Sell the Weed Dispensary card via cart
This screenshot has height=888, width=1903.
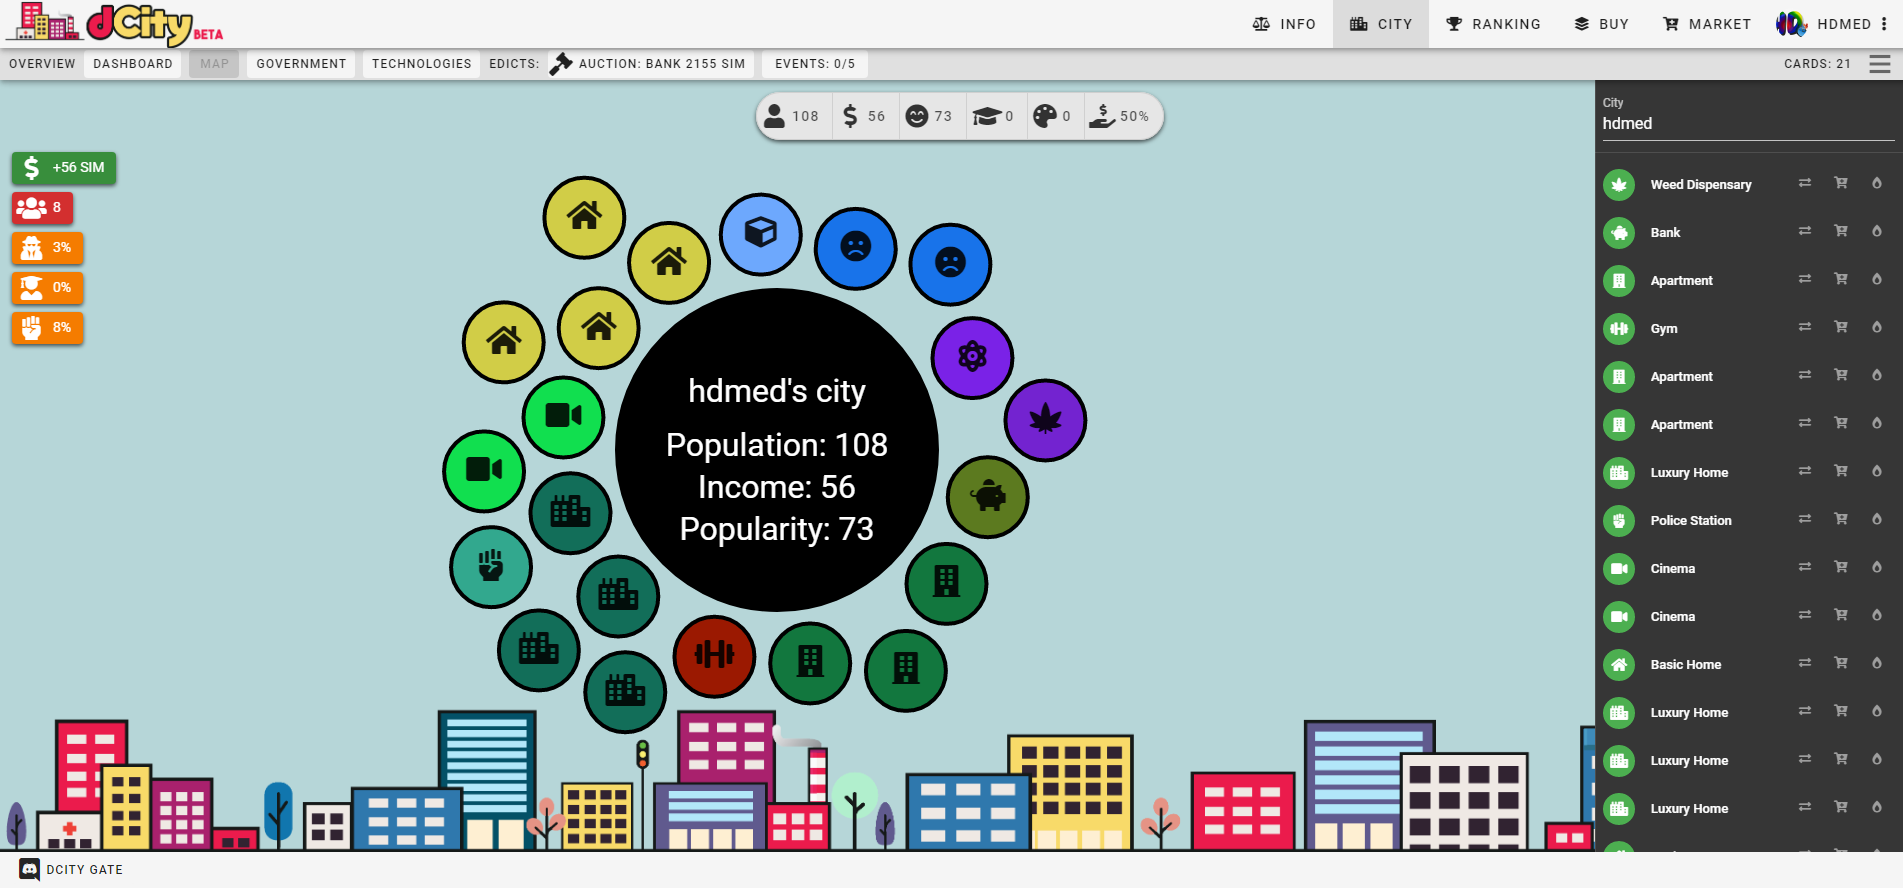1841,183
